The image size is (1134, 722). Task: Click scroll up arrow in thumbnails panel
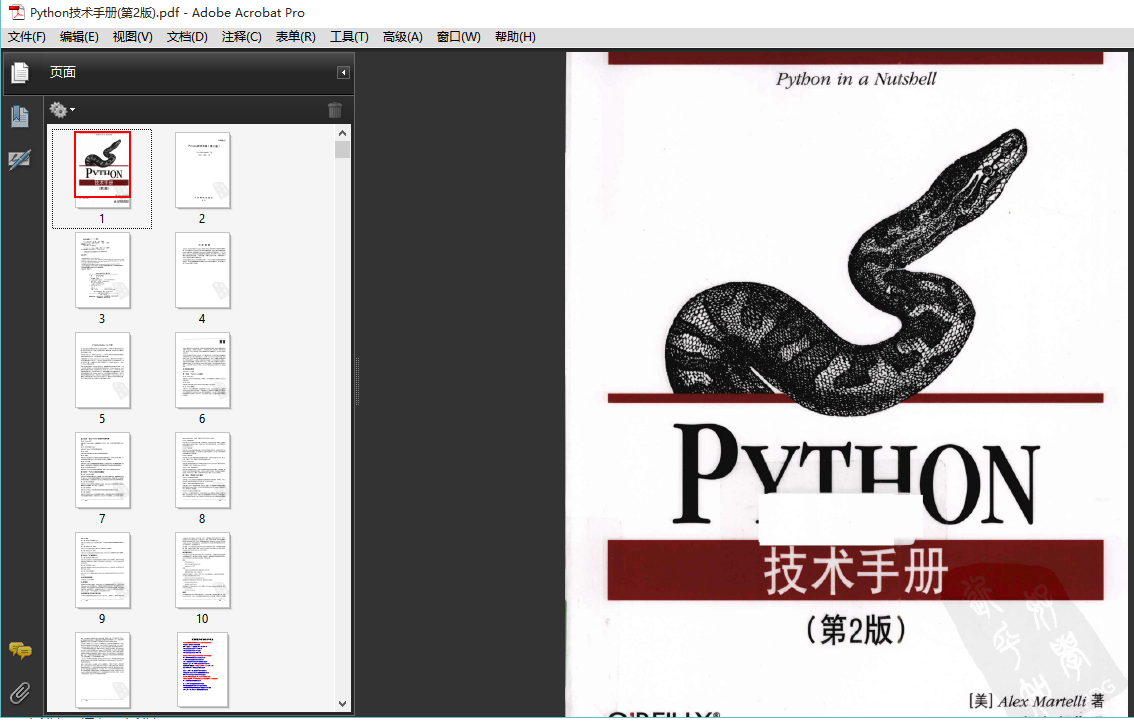tap(343, 133)
